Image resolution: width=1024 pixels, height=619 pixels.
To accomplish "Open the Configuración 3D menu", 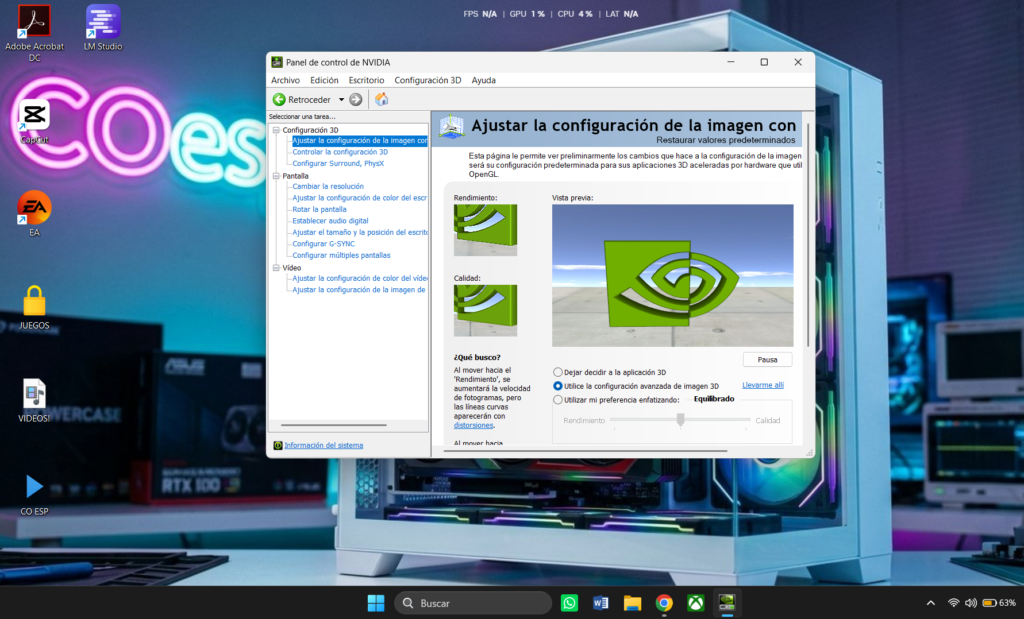I will [x=428, y=80].
